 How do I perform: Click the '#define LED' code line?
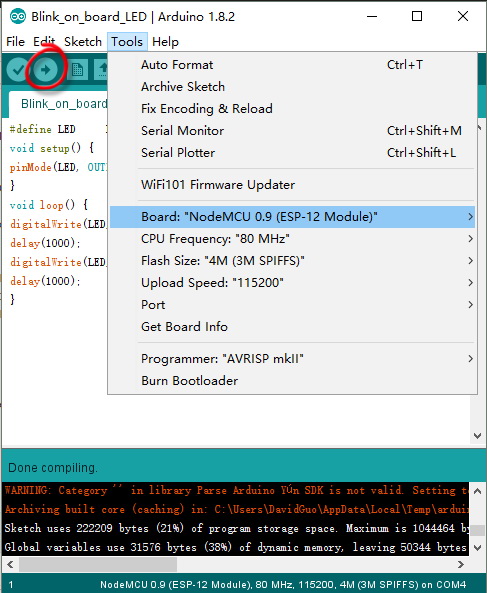click(42, 129)
